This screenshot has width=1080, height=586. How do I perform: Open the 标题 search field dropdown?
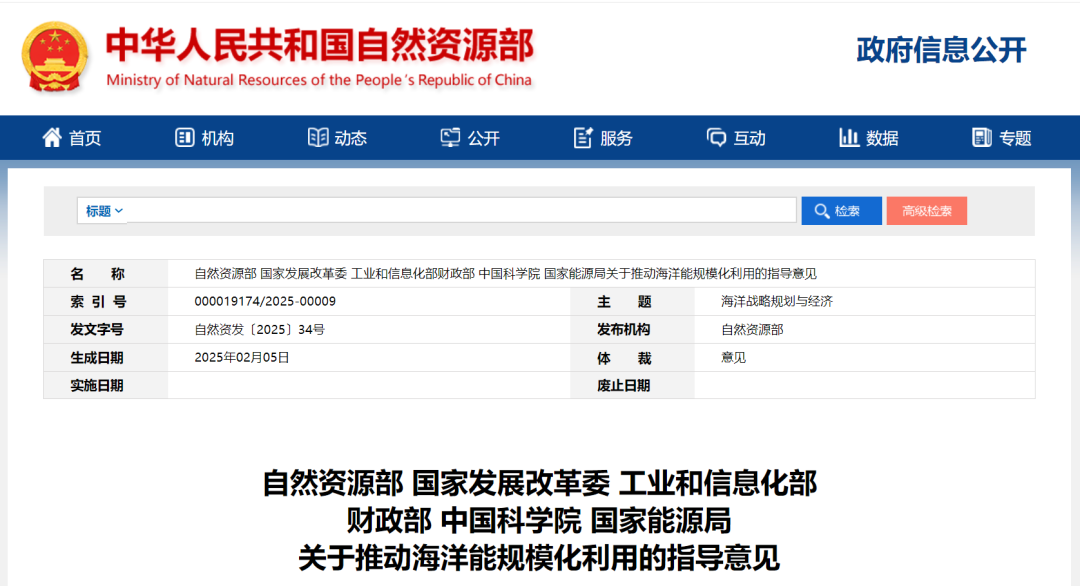click(x=102, y=210)
